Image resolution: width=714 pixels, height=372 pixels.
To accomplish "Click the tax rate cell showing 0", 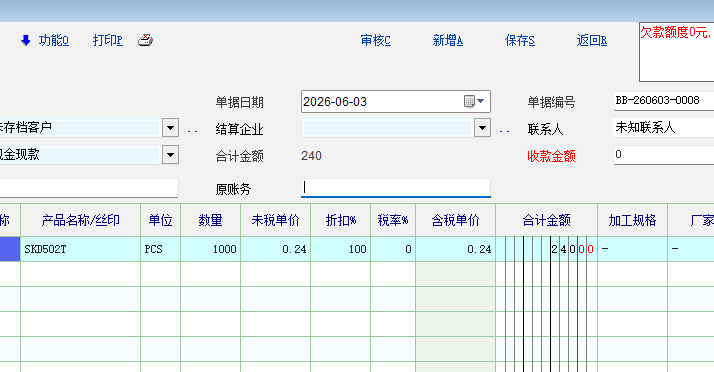I will click(x=393, y=249).
